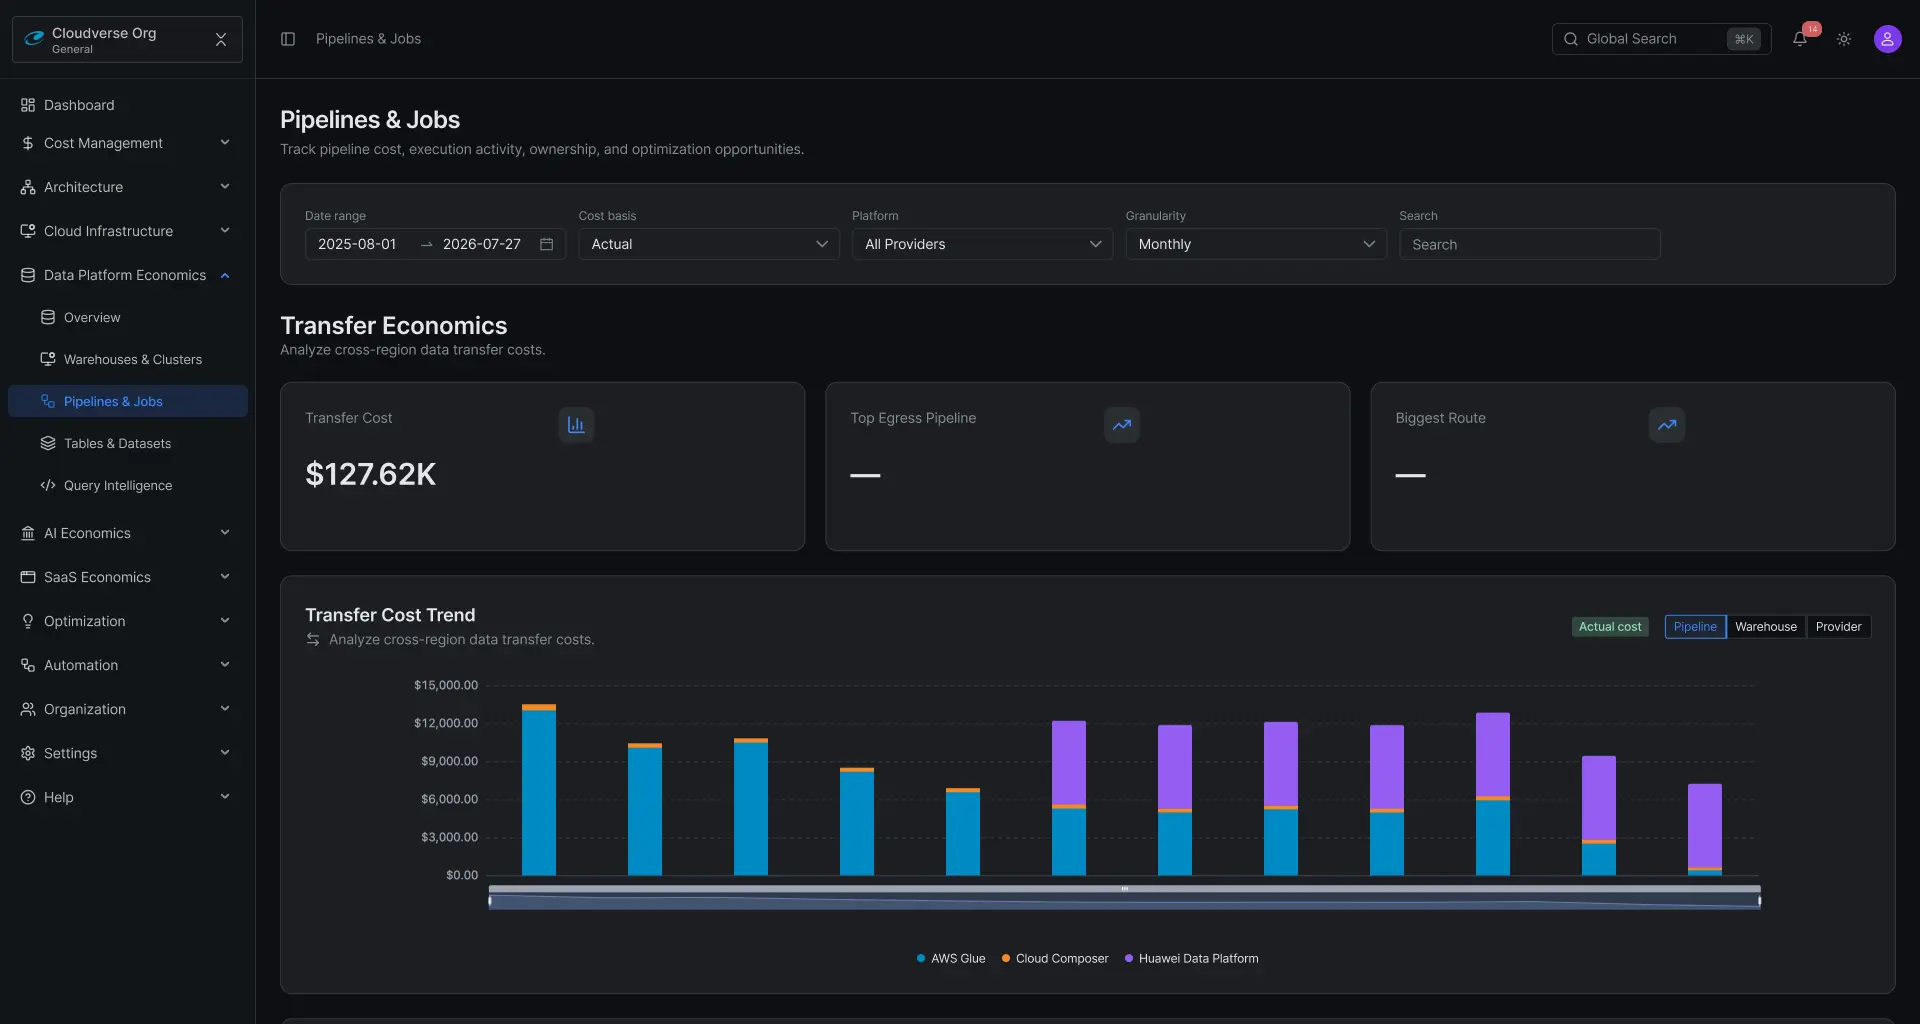Click the SaaS Economics window icon
The image size is (1920, 1024).
[28, 577]
